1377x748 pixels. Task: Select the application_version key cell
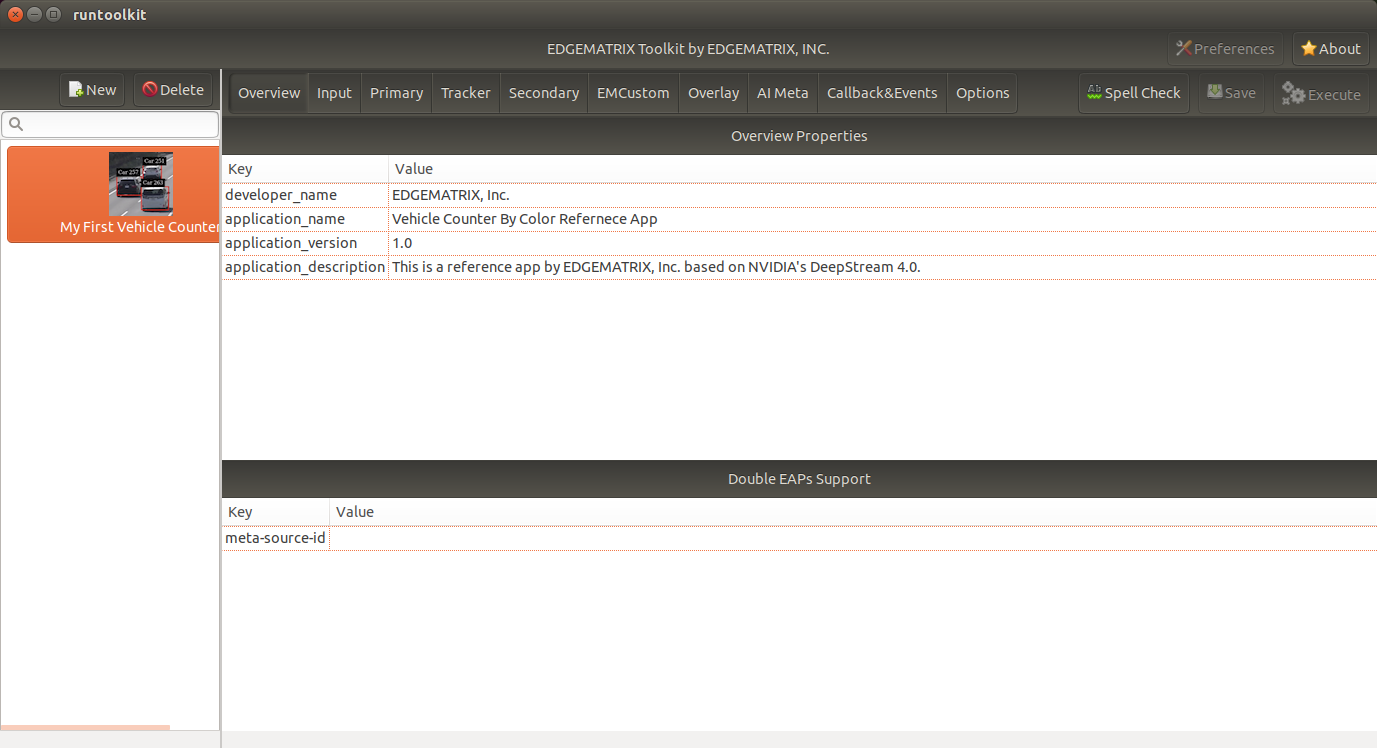point(305,243)
